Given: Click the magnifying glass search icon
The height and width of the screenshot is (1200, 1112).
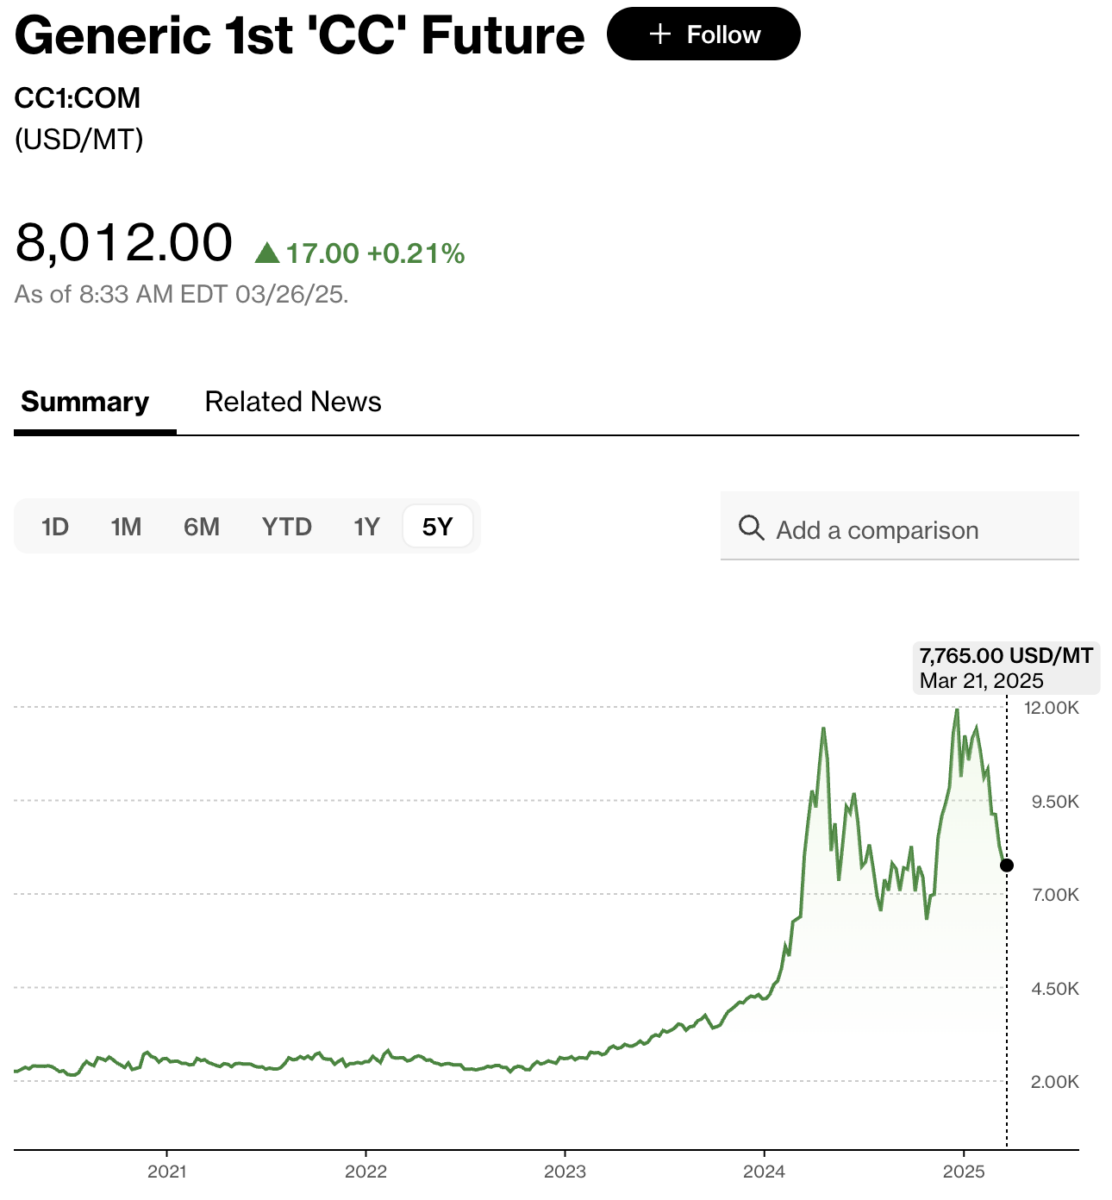Looking at the screenshot, I should click(x=751, y=527).
